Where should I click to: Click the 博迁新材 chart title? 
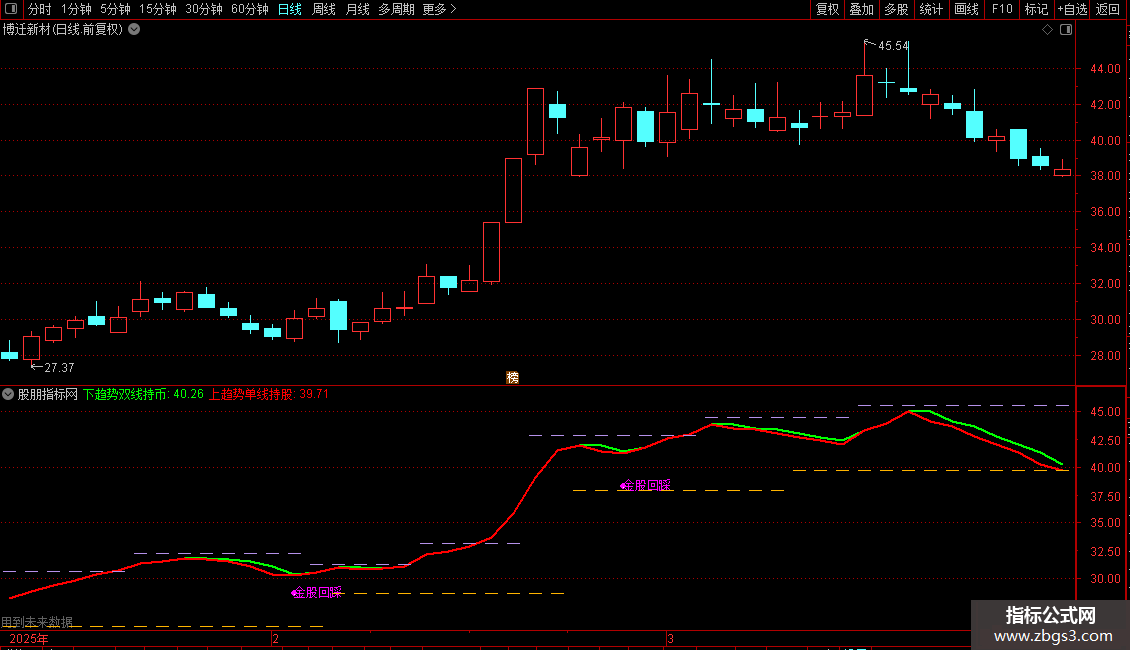pos(63,30)
